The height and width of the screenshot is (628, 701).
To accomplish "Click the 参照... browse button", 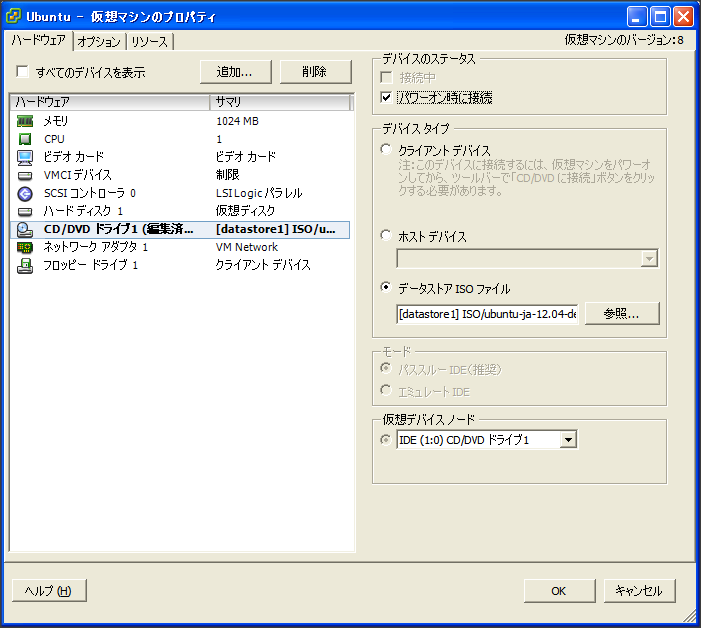I will 622,313.
